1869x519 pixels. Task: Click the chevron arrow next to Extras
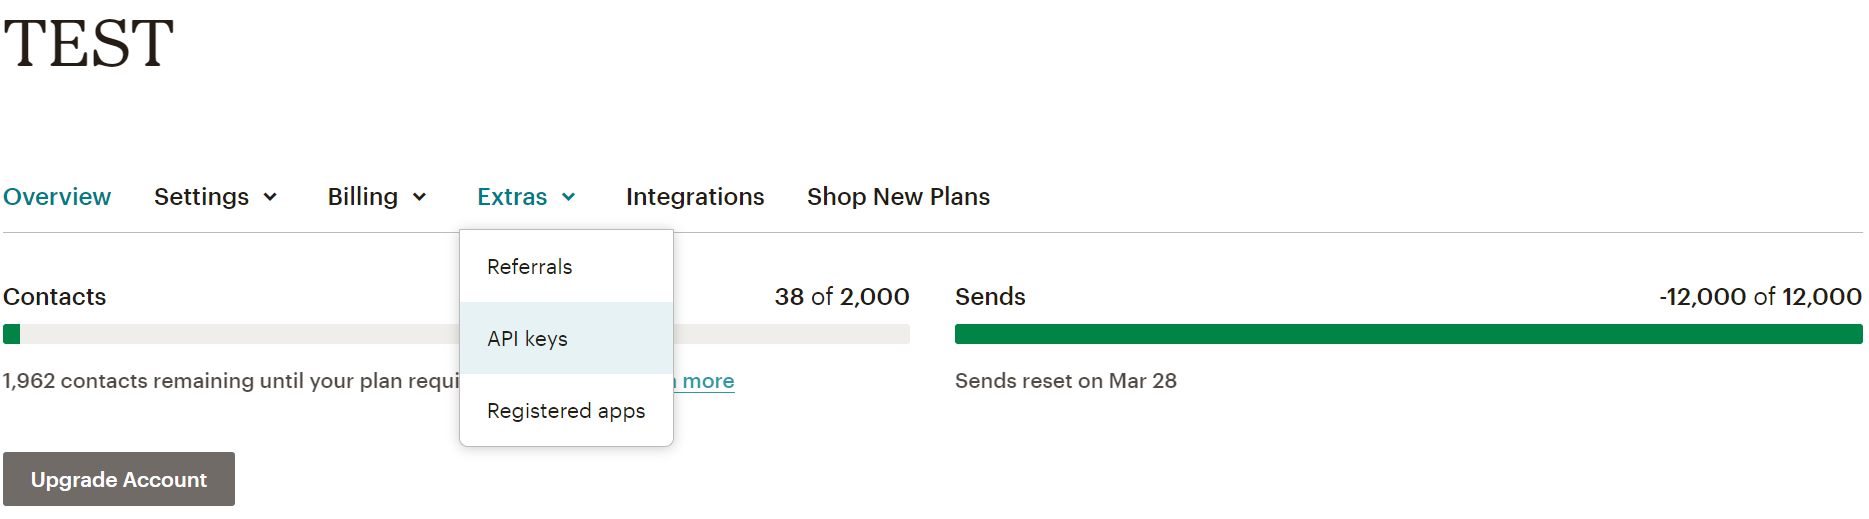(569, 198)
